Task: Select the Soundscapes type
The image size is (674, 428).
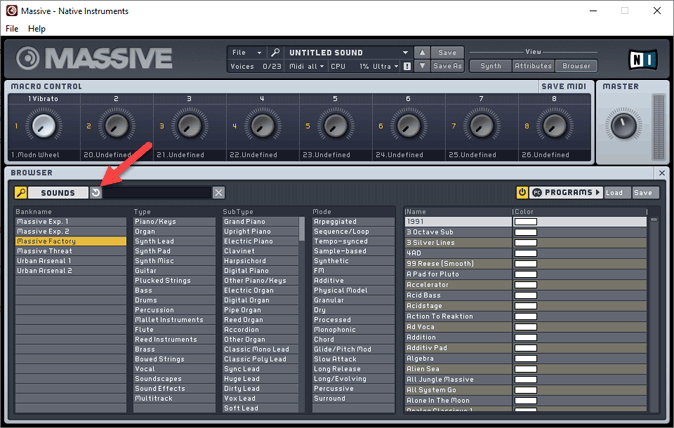Action: click(174, 379)
